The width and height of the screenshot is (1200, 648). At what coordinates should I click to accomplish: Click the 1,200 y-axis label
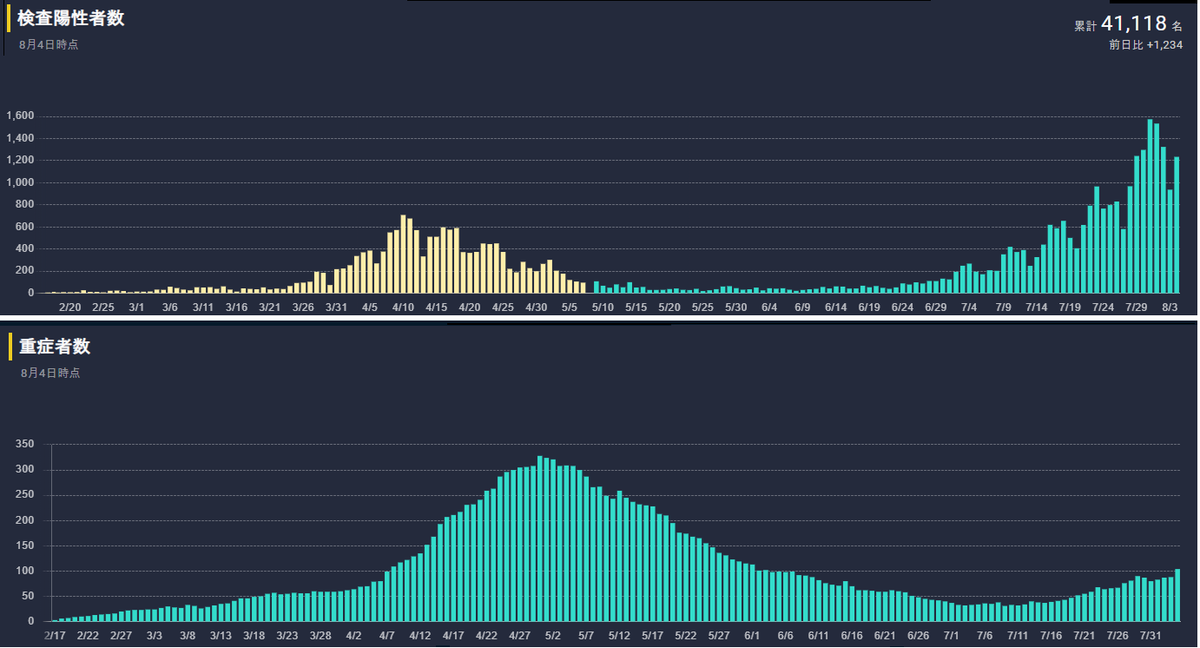(x=20, y=160)
